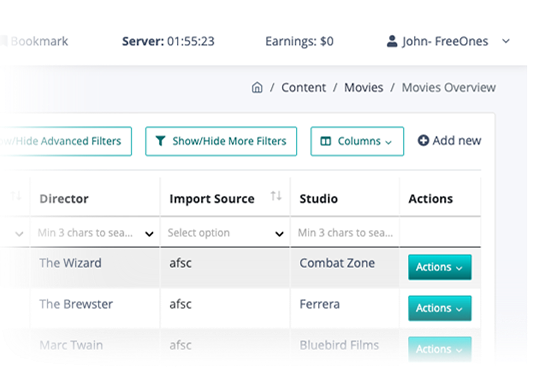Click the home breadcrumb icon
Image resolution: width=558 pixels, height=379 pixels.
pyautogui.click(x=257, y=87)
